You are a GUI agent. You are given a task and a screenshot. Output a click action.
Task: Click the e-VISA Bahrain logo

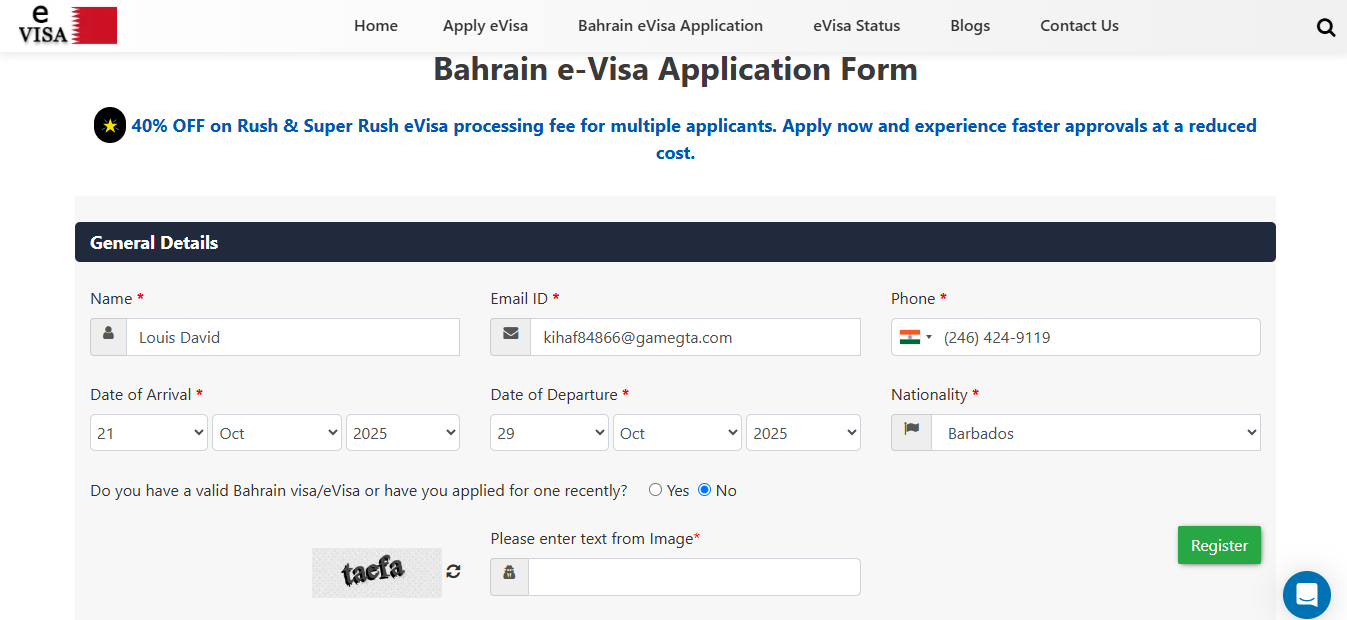pos(68,25)
